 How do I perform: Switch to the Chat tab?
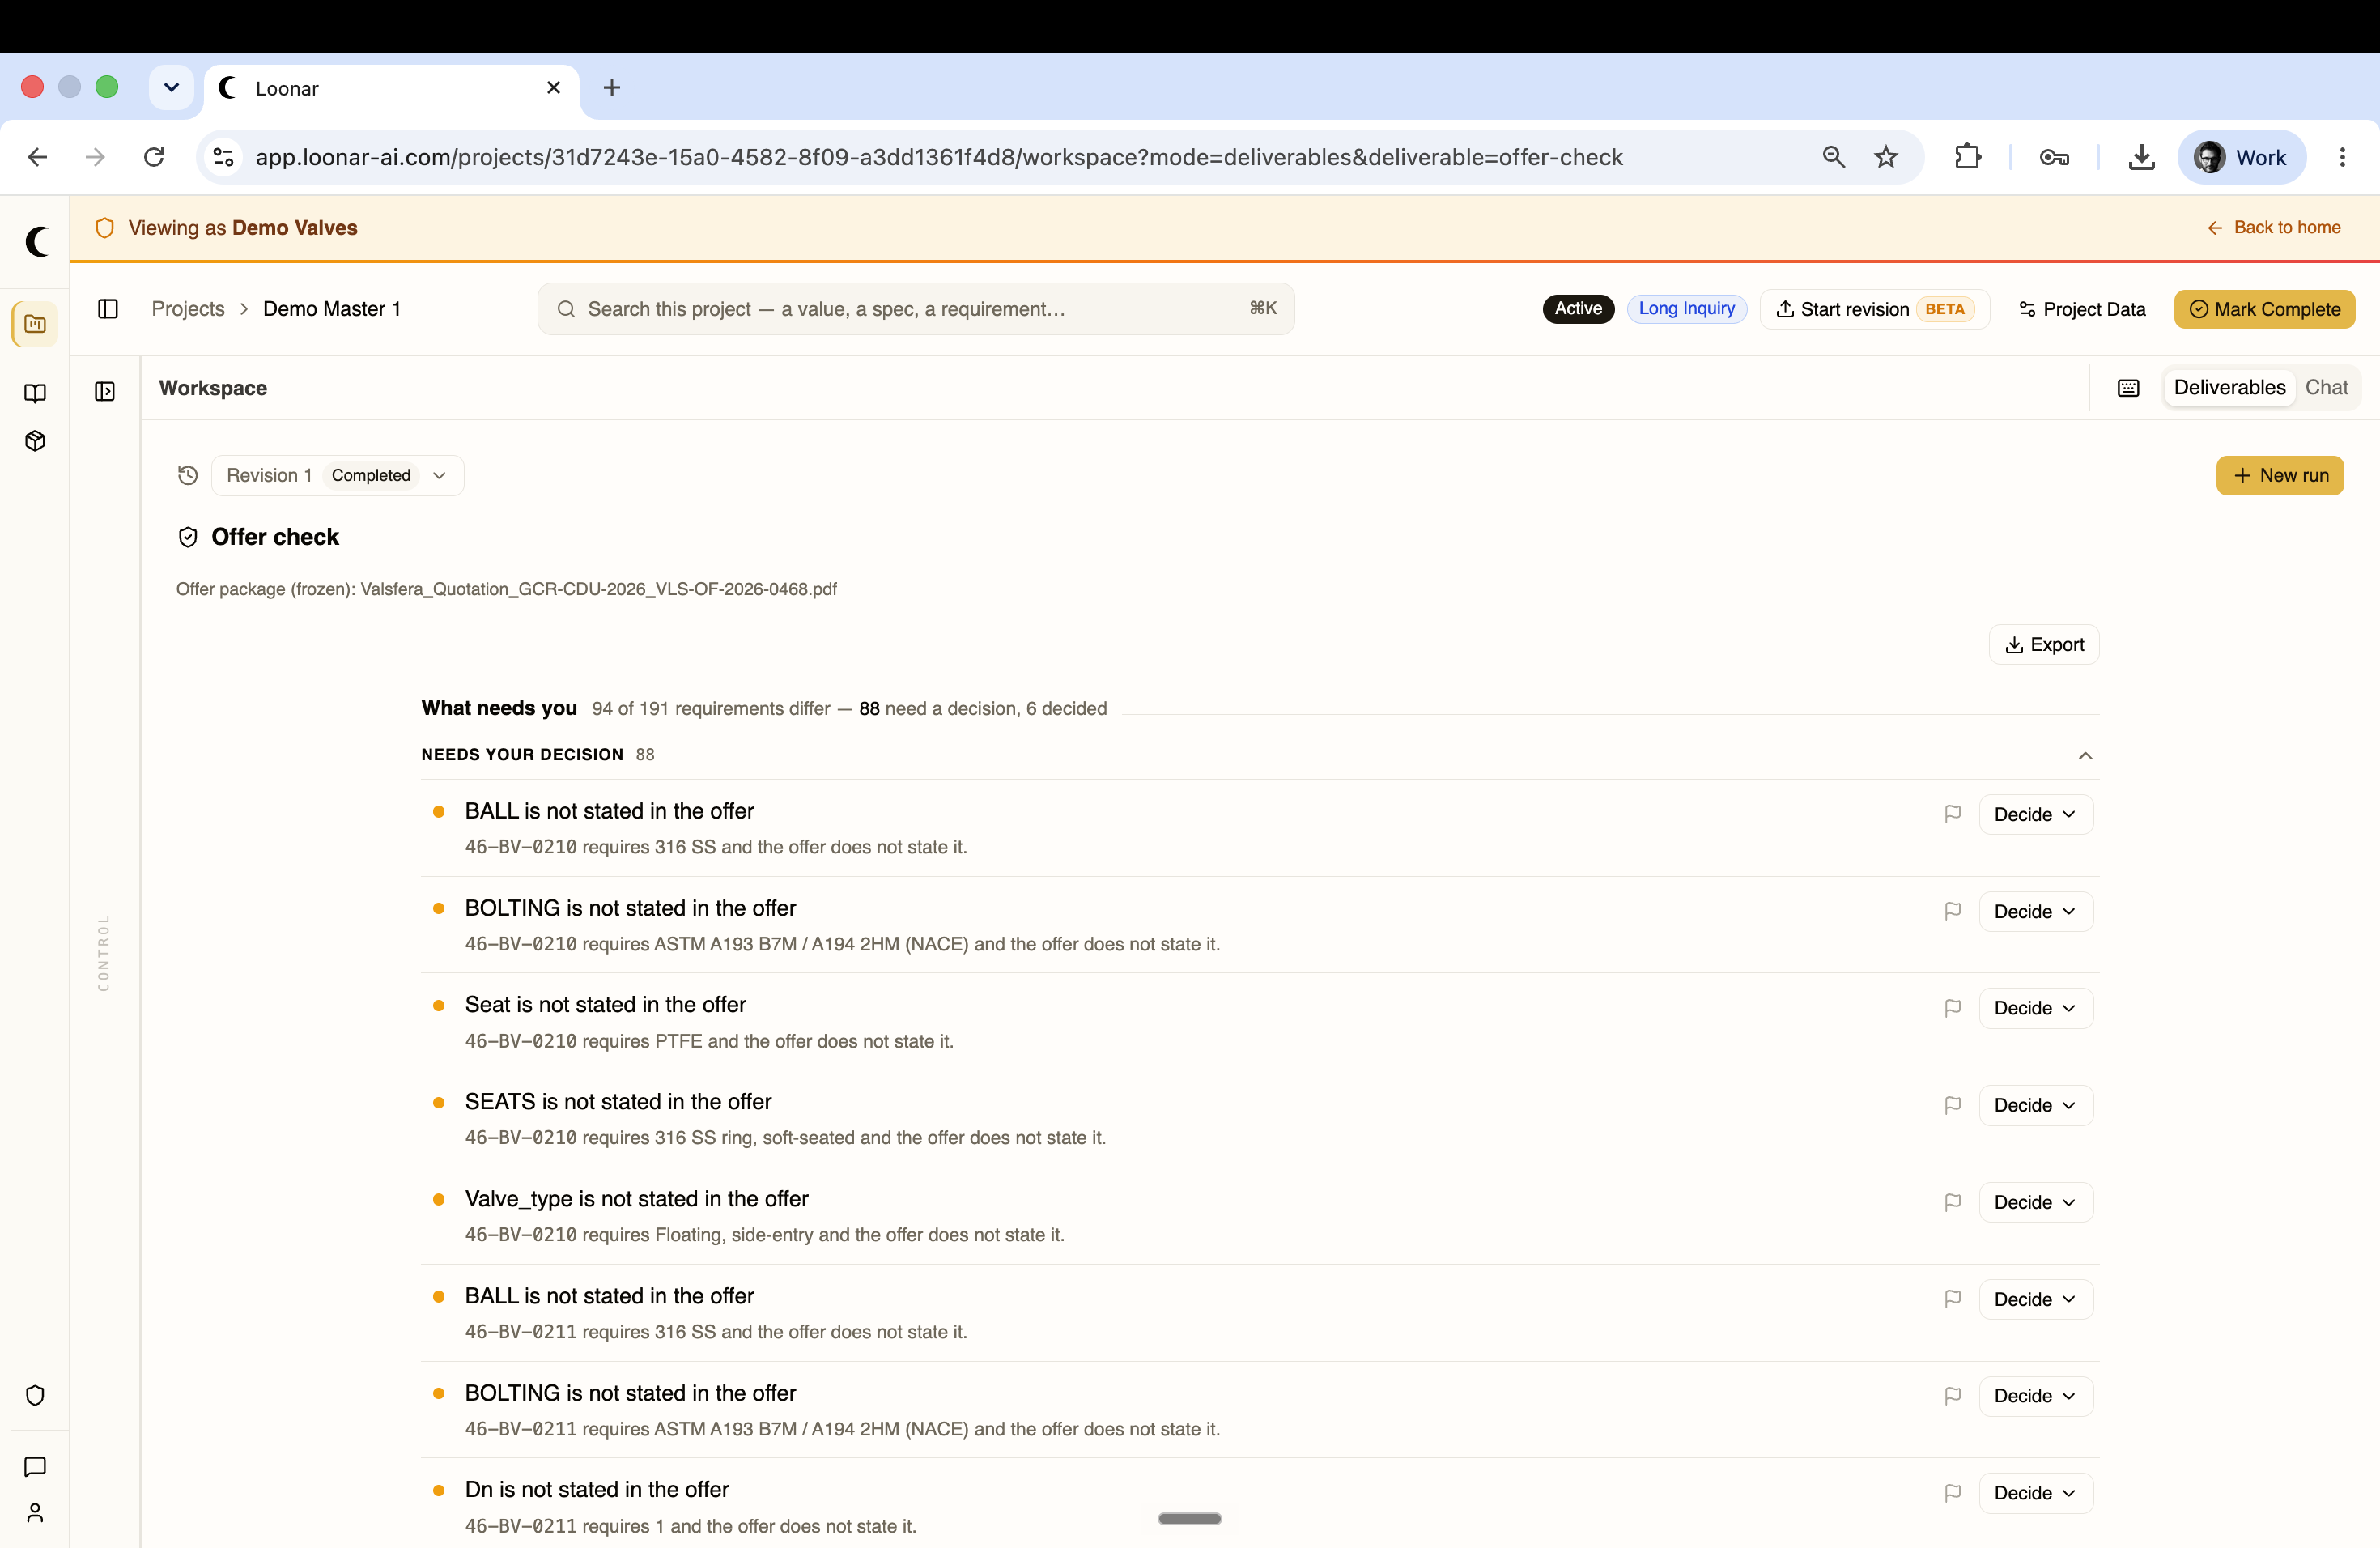[2326, 388]
